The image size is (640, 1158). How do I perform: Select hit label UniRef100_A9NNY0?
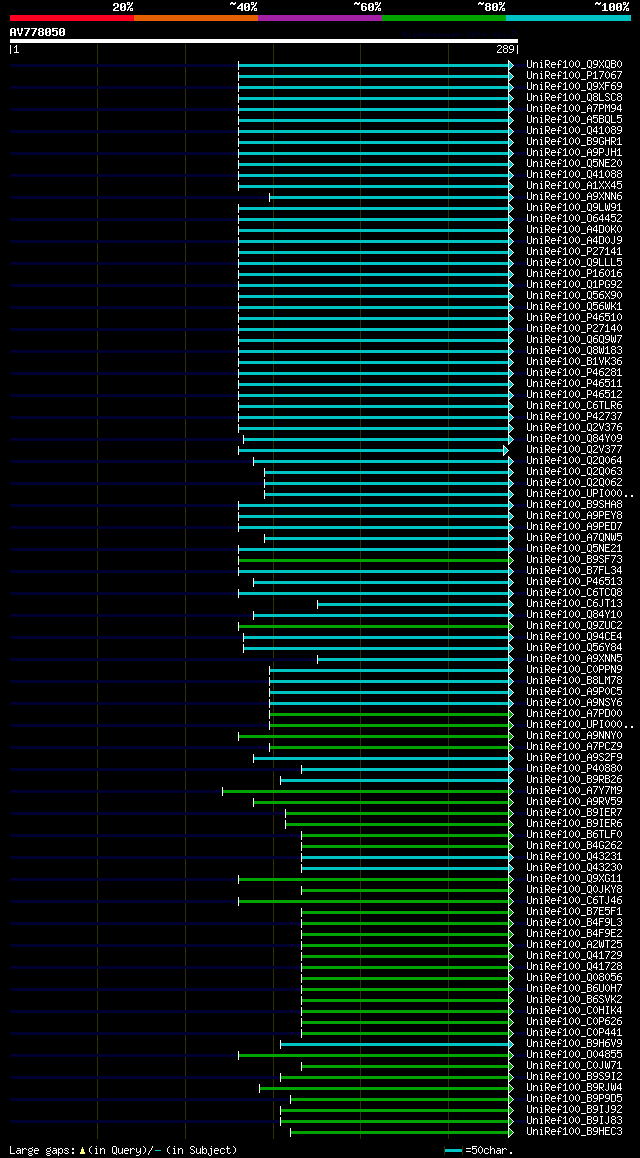(x=574, y=736)
